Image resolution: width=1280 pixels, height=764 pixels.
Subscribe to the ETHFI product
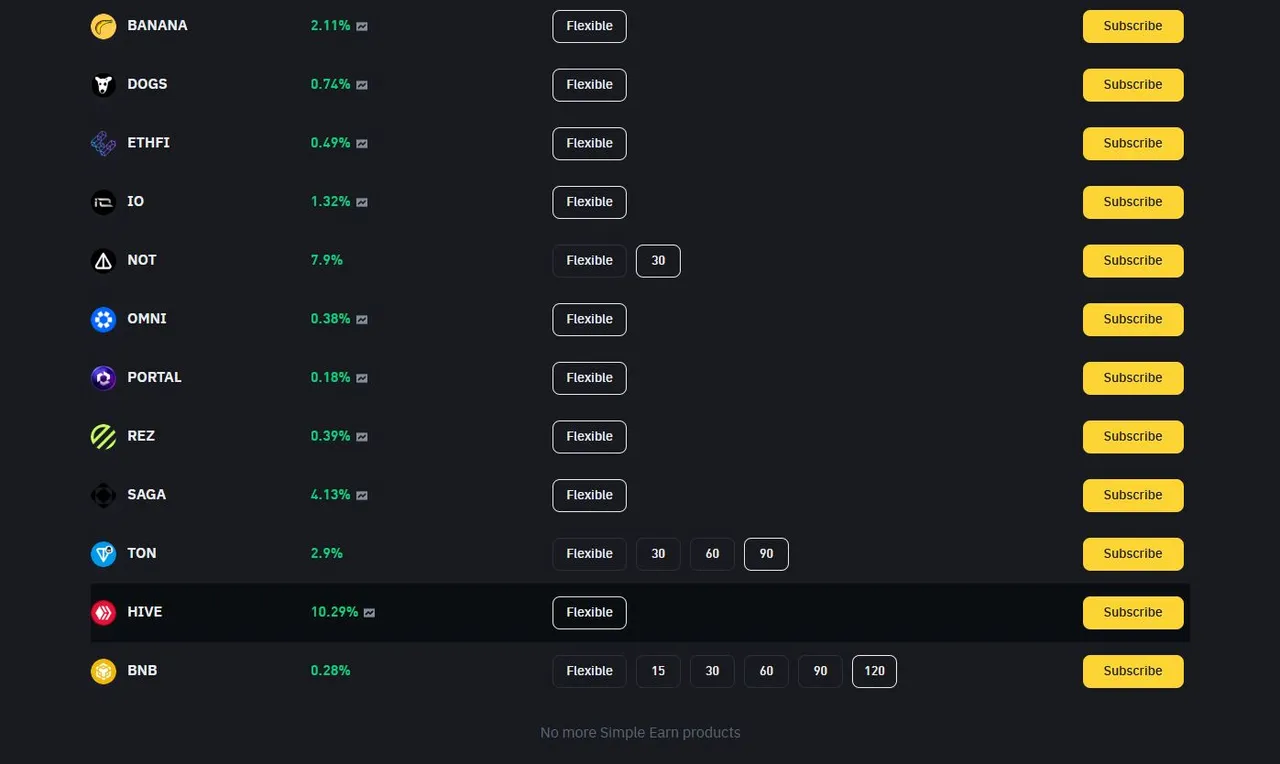[x=1133, y=144]
